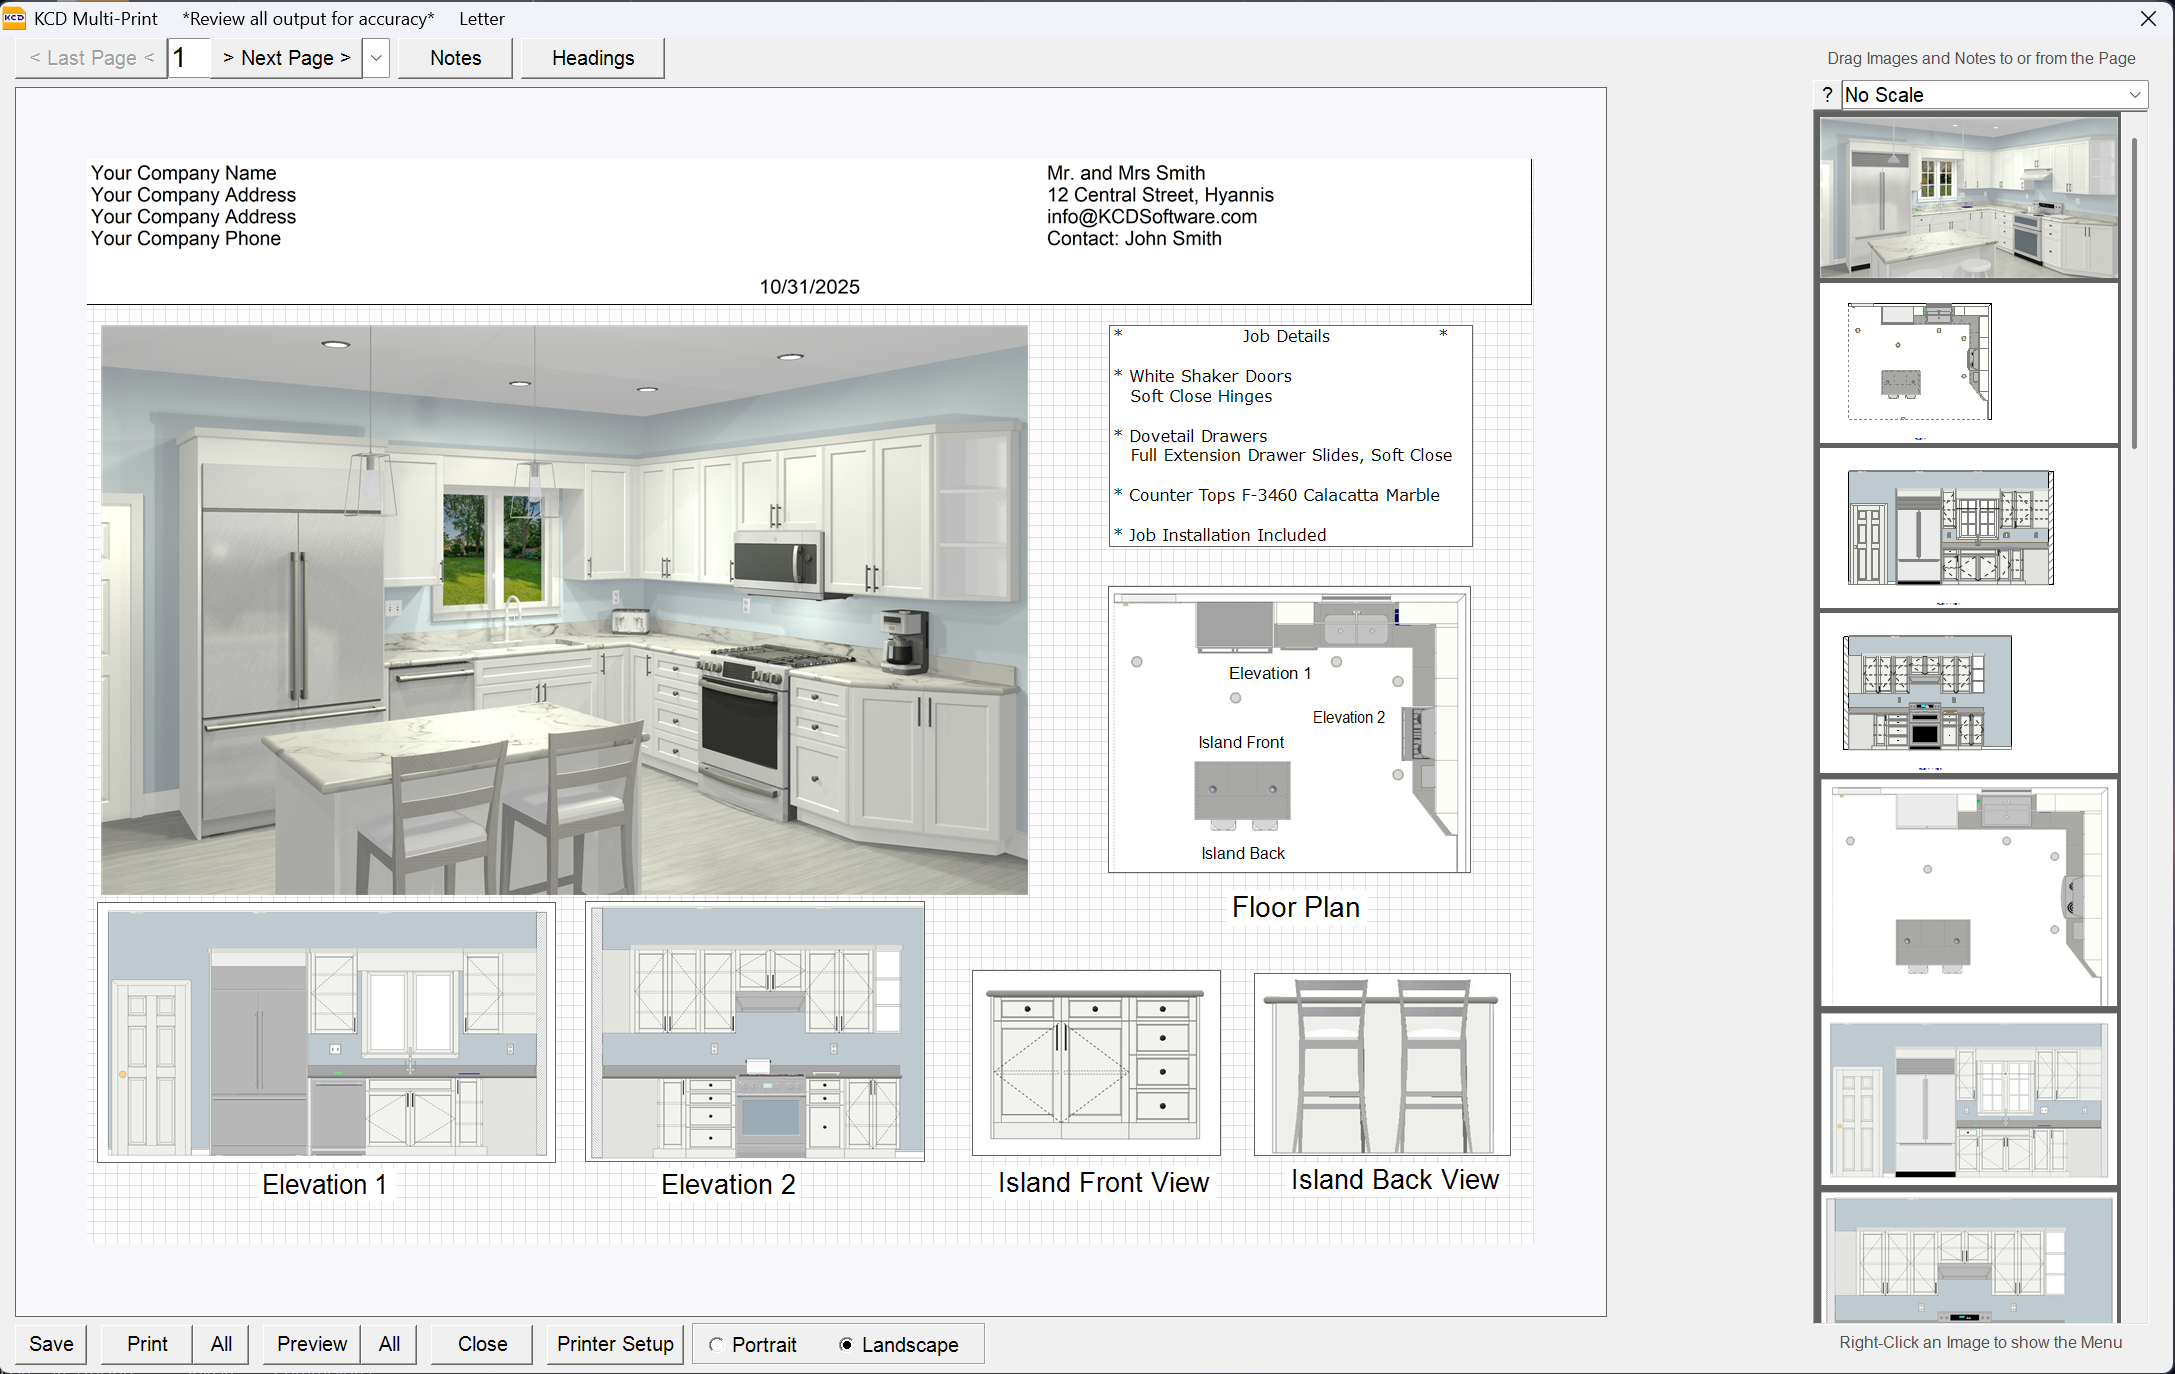Select the partially visible bottom thumbnail in sidebar
Viewport: 2175px width, 1374px height.
(1968, 1258)
